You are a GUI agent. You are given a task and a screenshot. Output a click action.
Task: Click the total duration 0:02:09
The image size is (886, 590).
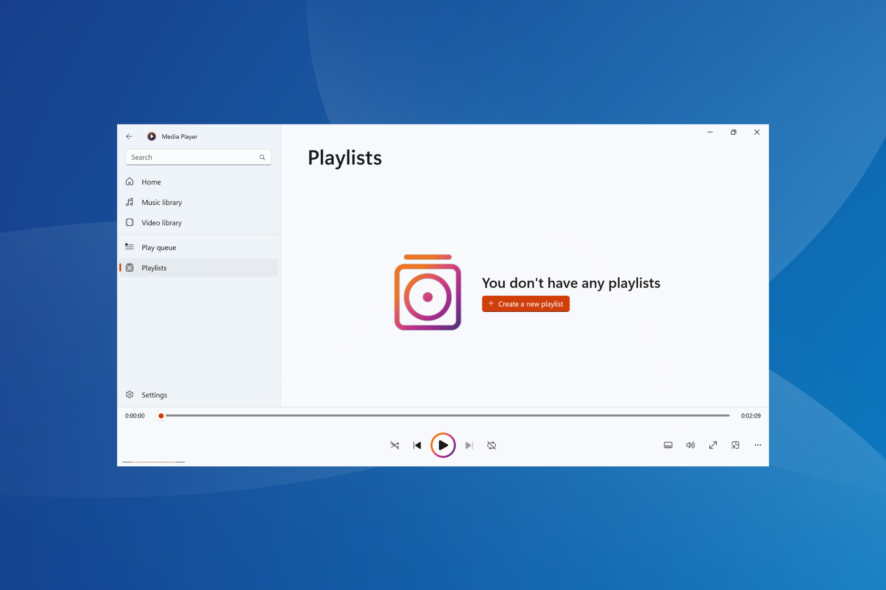click(751, 416)
